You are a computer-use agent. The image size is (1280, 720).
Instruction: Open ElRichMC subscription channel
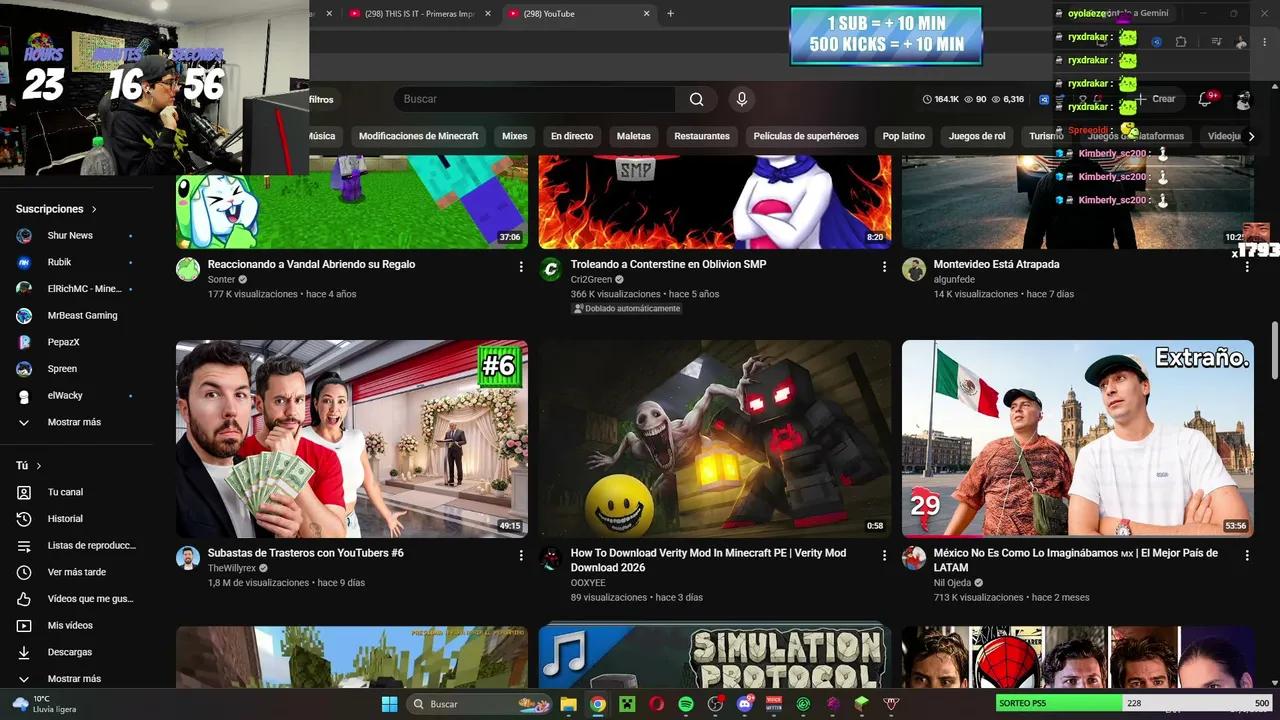[76, 289]
